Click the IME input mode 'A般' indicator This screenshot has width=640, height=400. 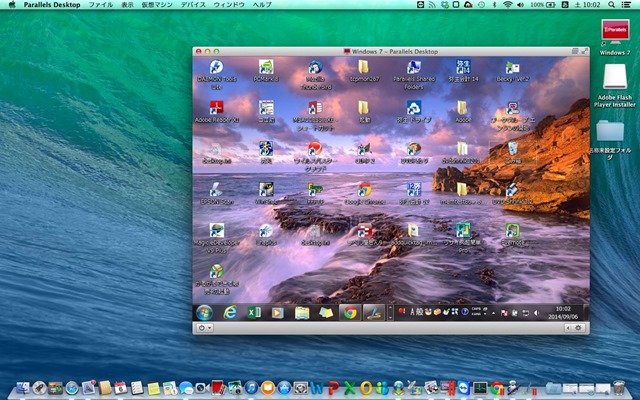416,312
